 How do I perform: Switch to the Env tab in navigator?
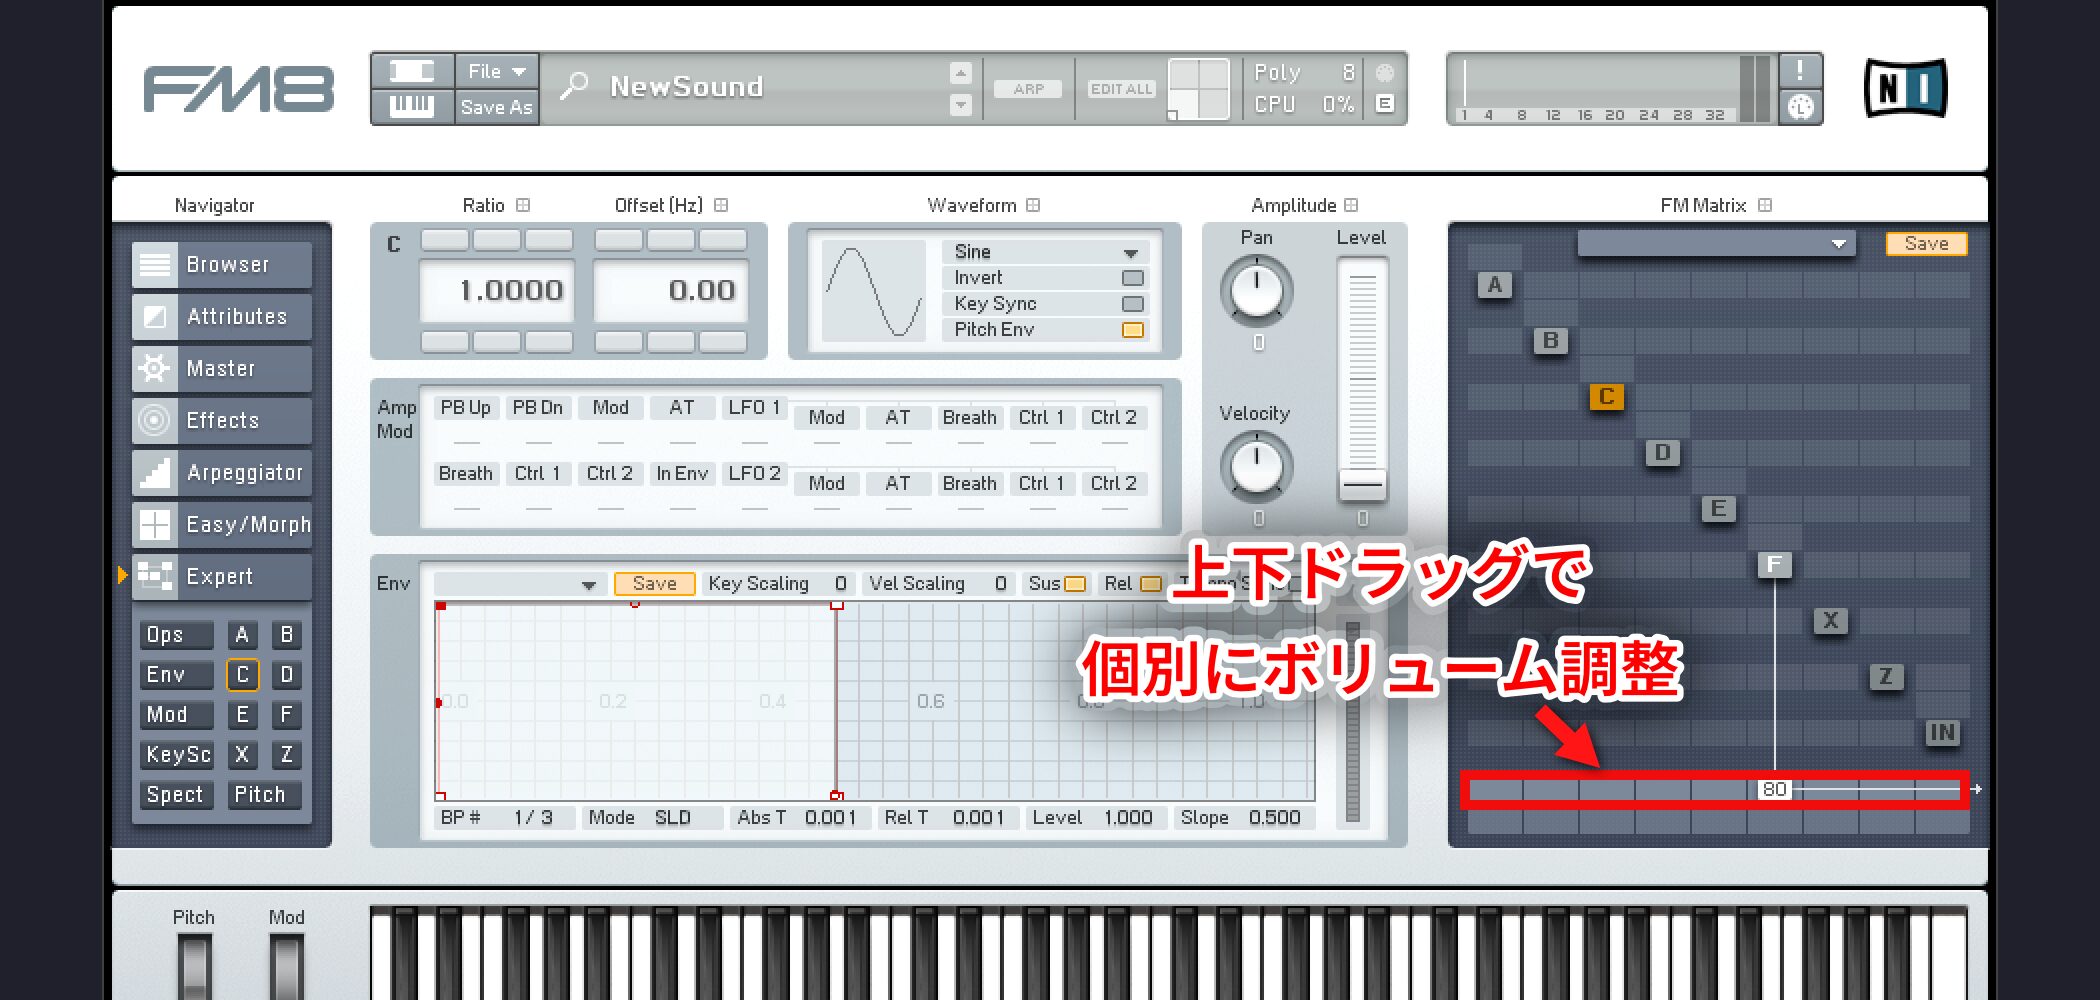(x=177, y=675)
